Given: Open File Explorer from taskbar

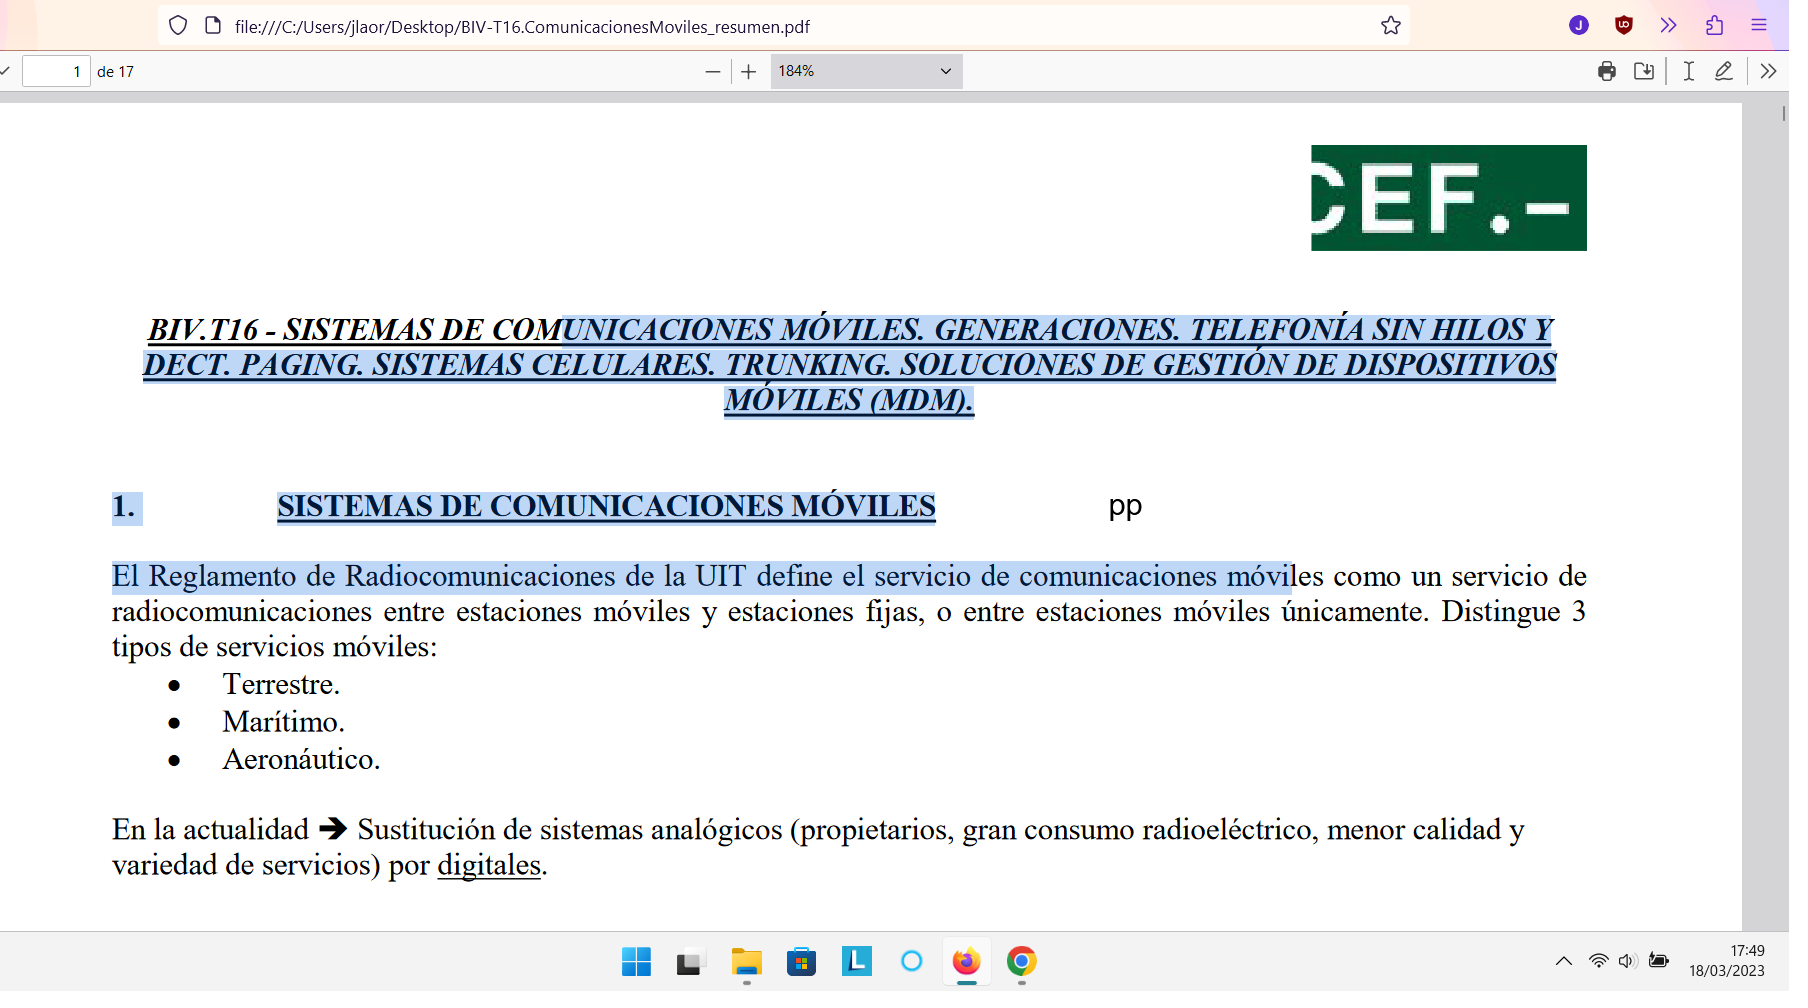Looking at the screenshot, I should click(x=746, y=962).
